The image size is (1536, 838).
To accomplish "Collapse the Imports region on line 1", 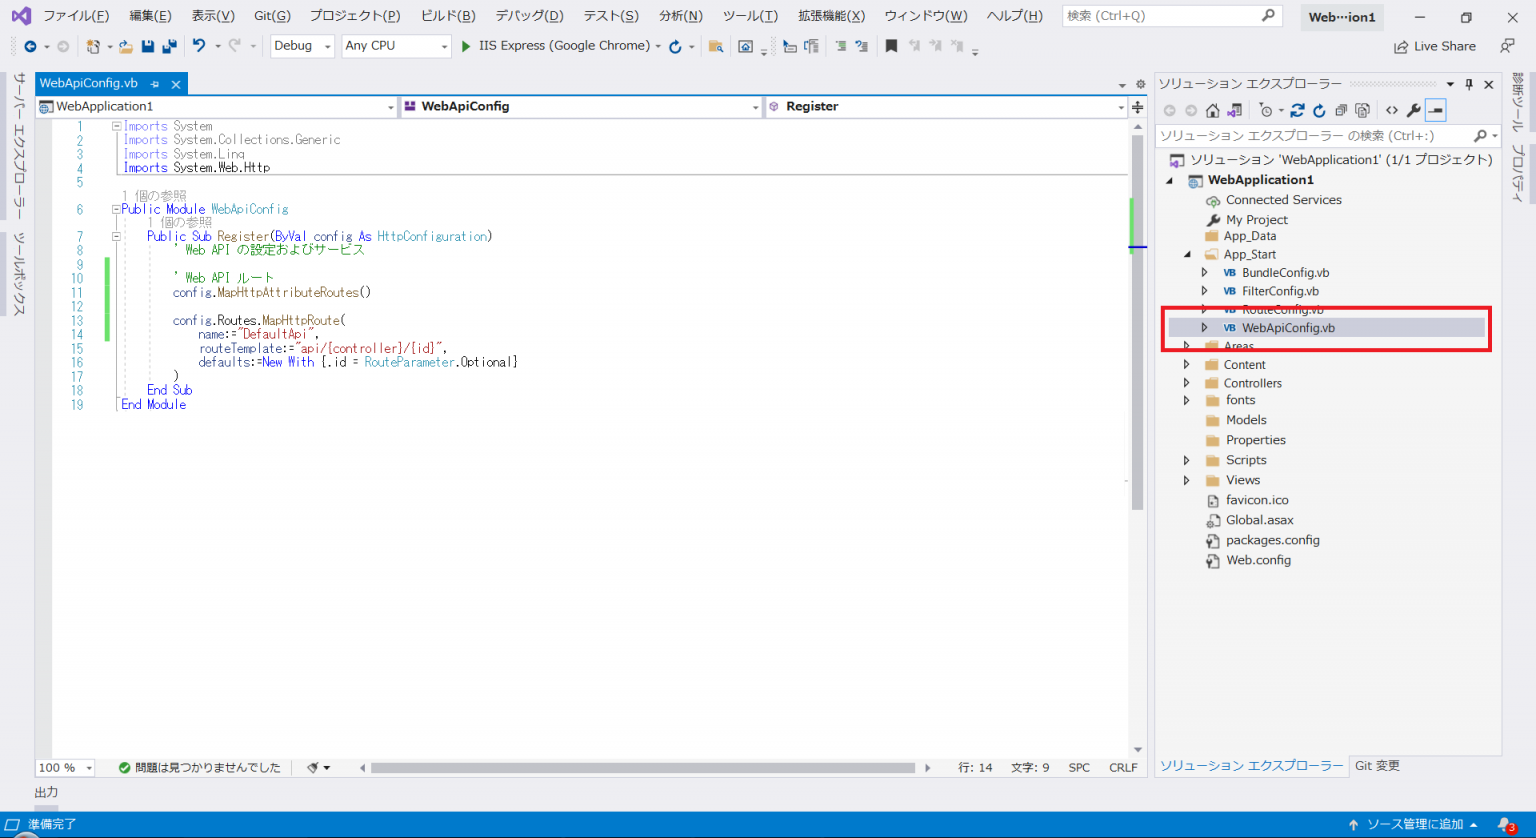I will coord(117,125).
